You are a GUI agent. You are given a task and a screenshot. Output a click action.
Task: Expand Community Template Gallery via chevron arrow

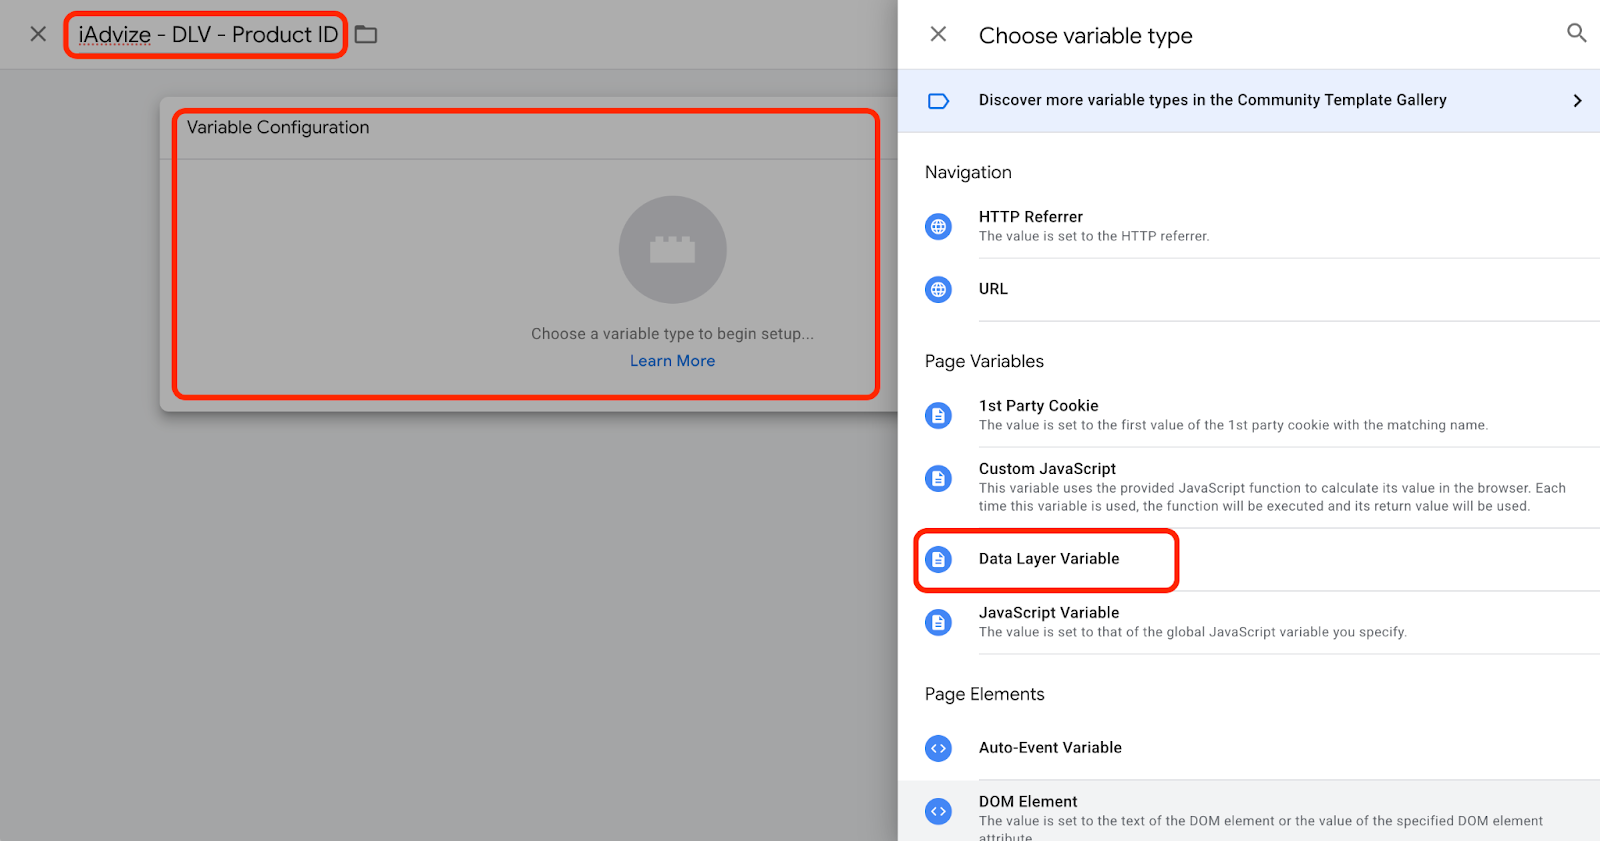pyautogui.click(x=1577, y=101)
